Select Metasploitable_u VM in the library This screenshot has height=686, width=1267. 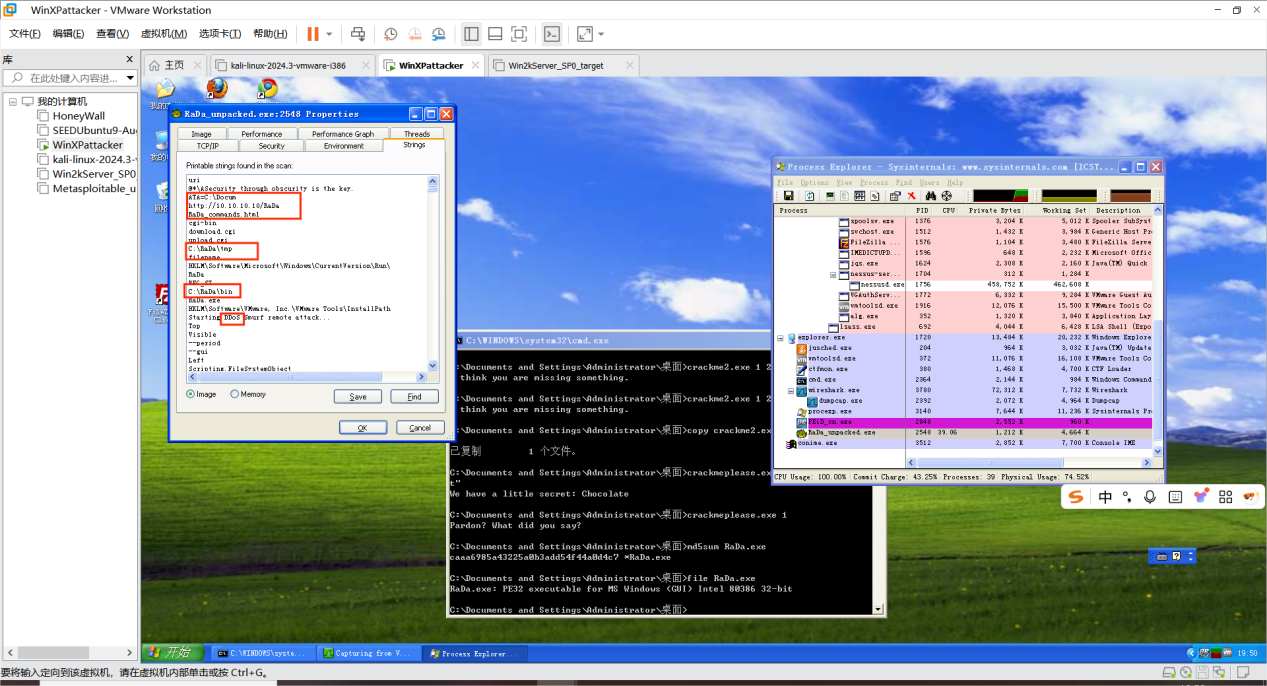pyautogui.click(x=86, y=188)
